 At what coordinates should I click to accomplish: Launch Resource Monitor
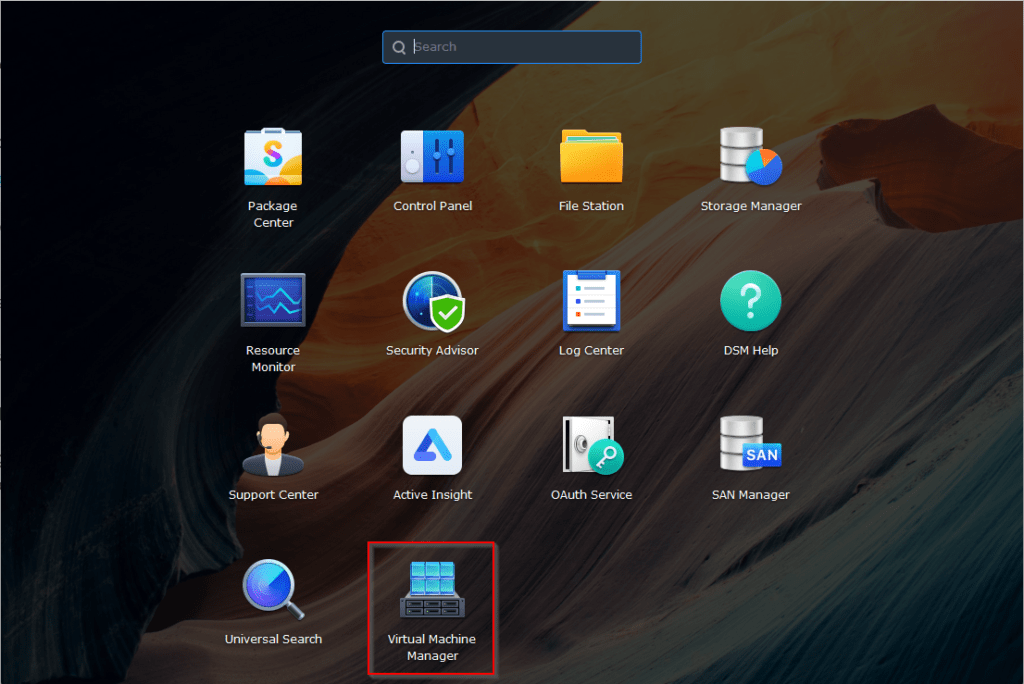pyautogui.click(x=273, y=300)
